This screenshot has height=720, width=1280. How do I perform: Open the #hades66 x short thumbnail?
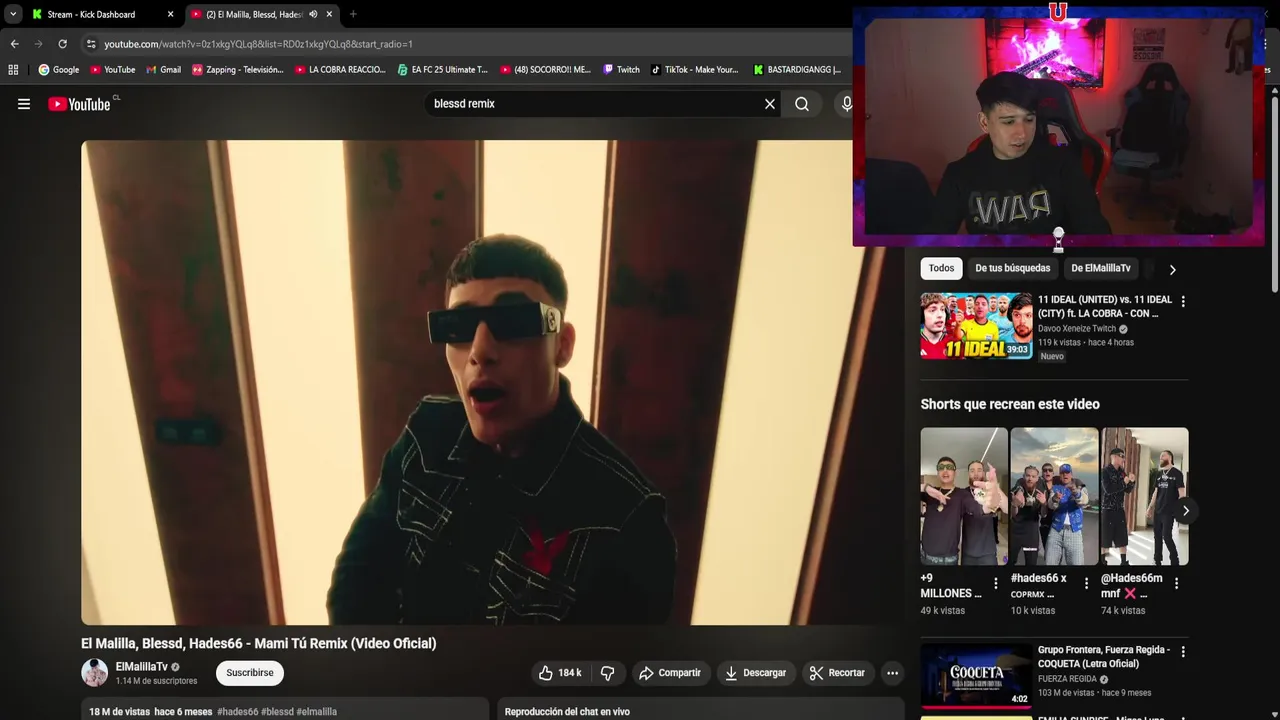pyautogui.click(x=1054, y=496)
